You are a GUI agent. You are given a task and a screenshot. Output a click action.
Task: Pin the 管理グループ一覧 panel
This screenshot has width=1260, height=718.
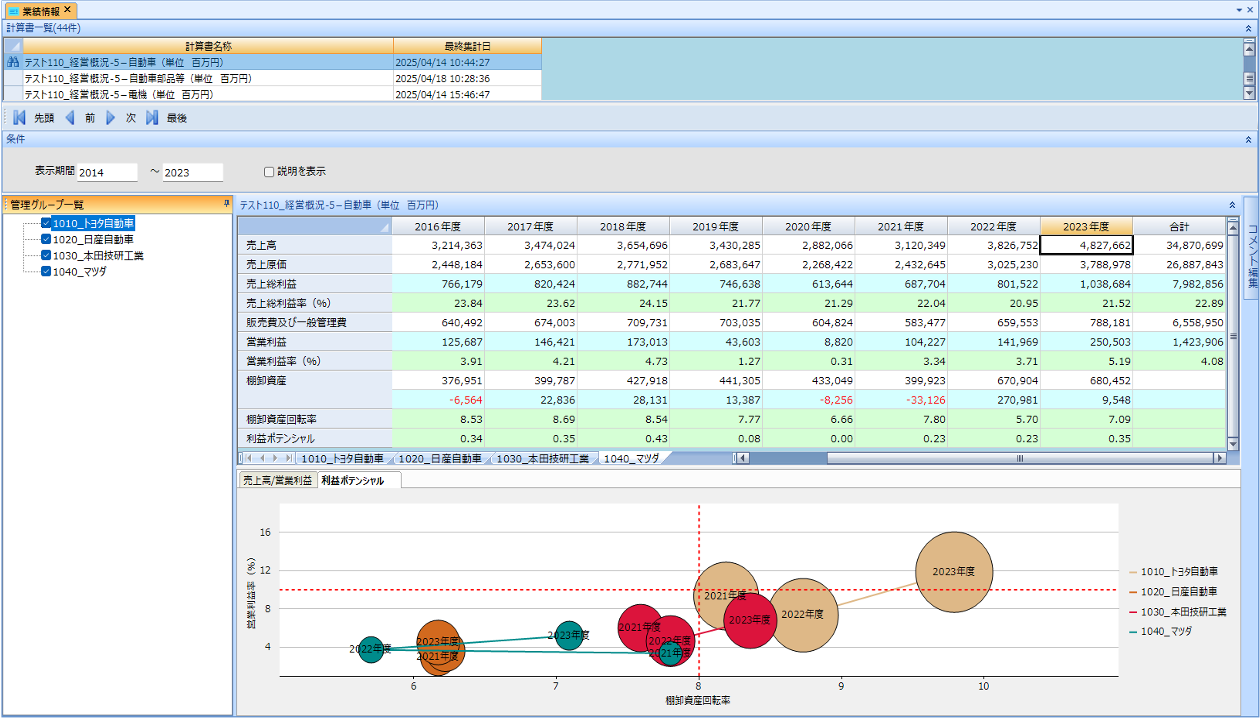(x=226, y=204)
